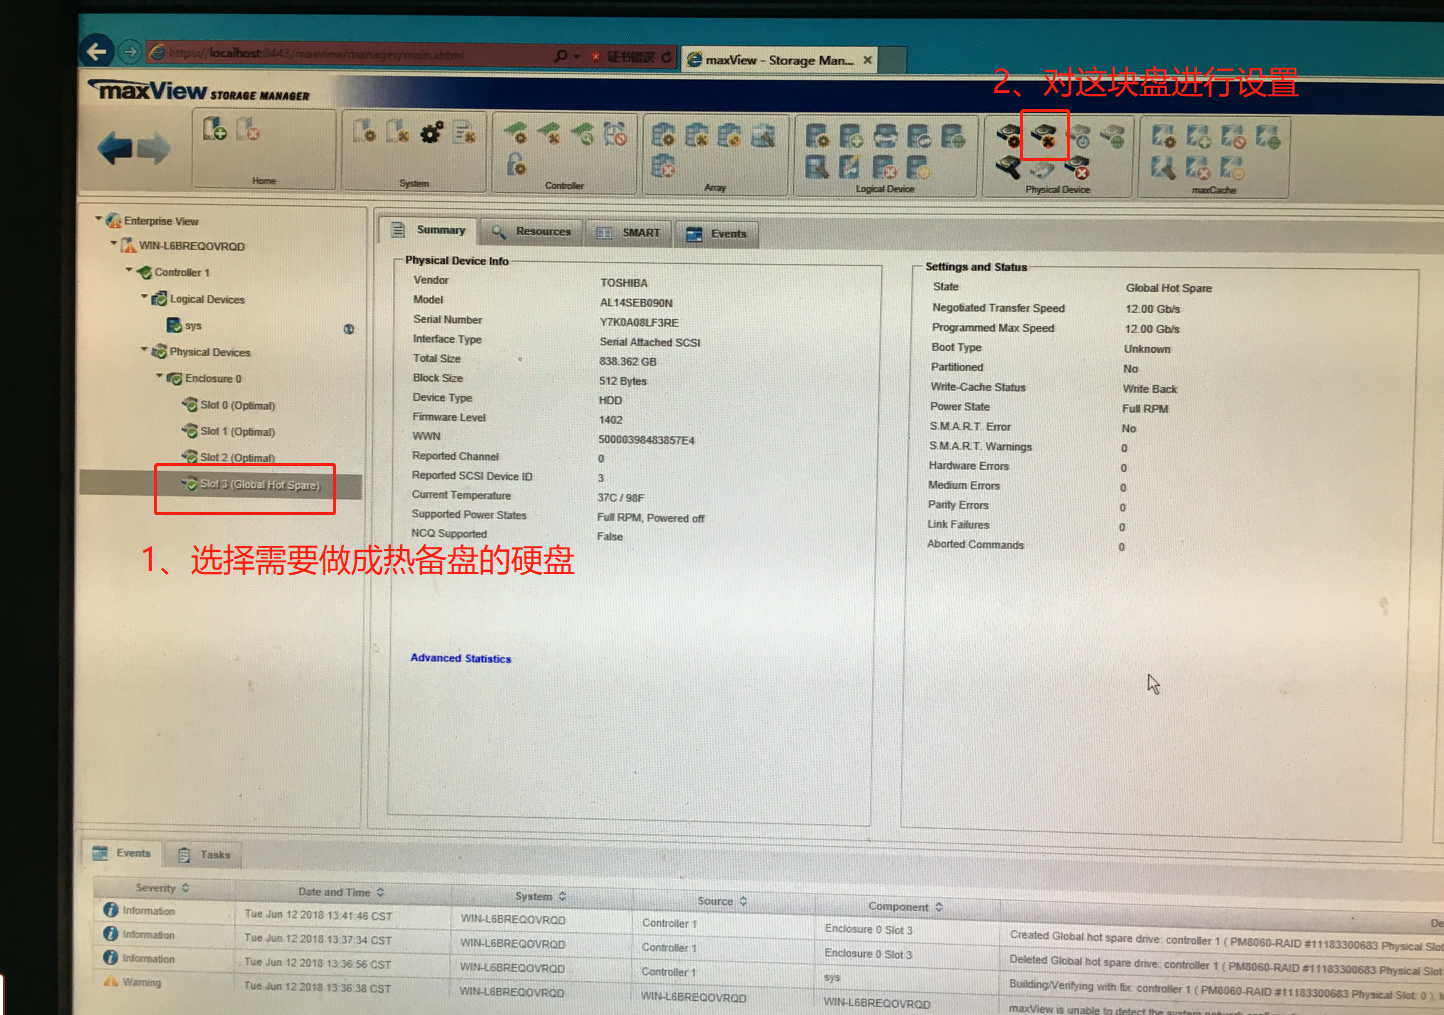
Task: Open the Events tab beside SMART
Action: (718, 234)
